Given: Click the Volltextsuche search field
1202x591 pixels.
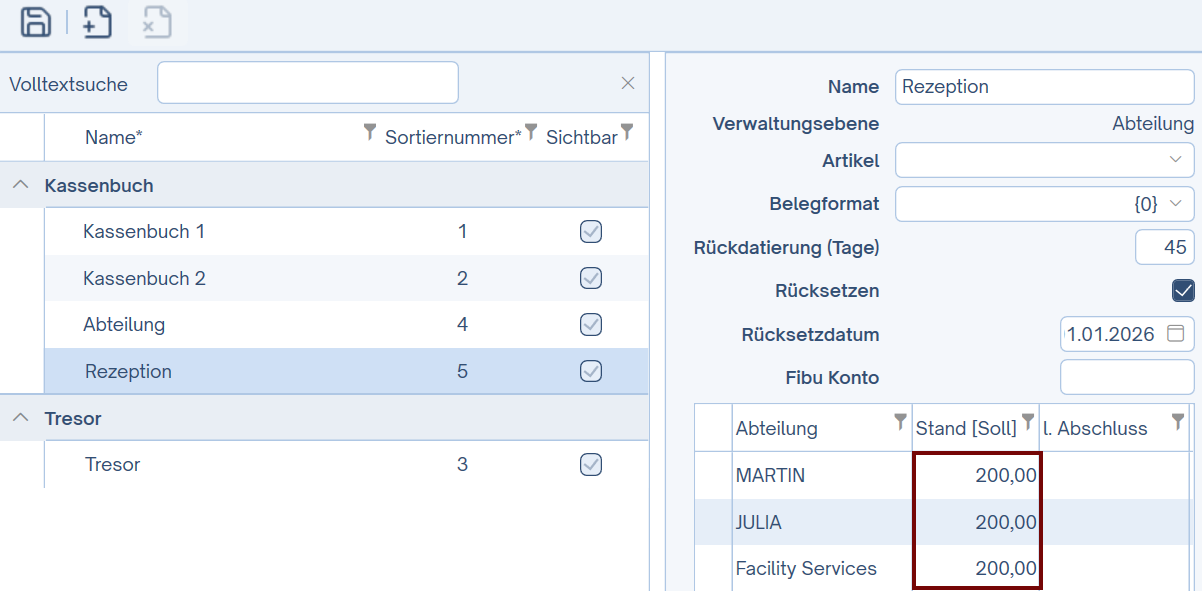Looking at the screenshot, I should [307, 83].
